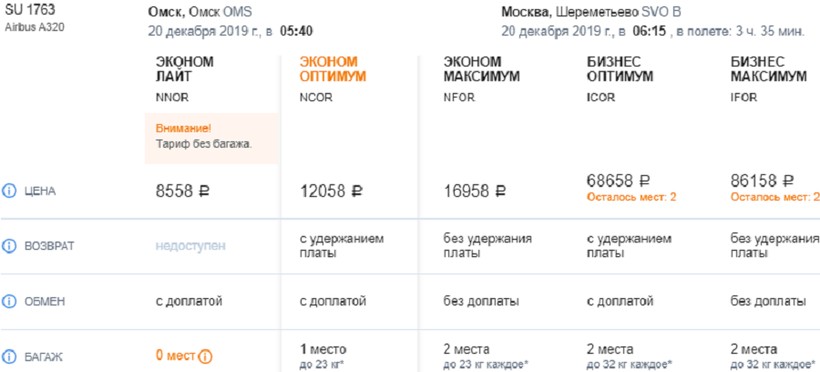Select the ЭКОНОМ ЛАЙТ fare column header

click(x=185, y=69)
